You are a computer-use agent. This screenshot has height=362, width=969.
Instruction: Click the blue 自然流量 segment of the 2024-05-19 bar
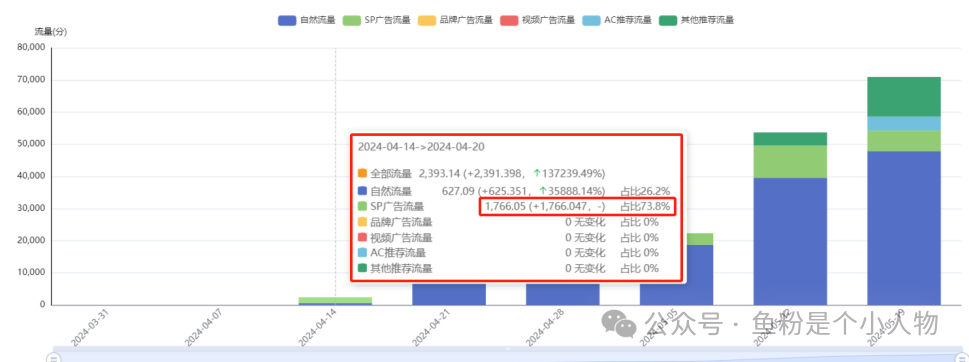(903, 227)
